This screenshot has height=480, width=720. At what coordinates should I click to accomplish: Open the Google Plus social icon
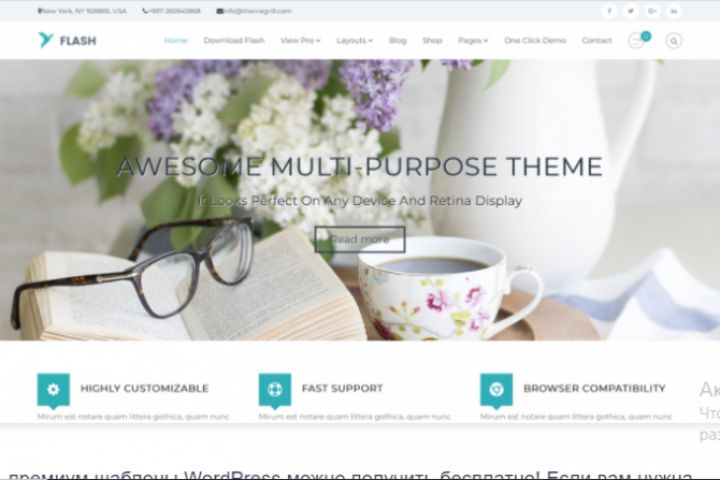tap(652, 11)
